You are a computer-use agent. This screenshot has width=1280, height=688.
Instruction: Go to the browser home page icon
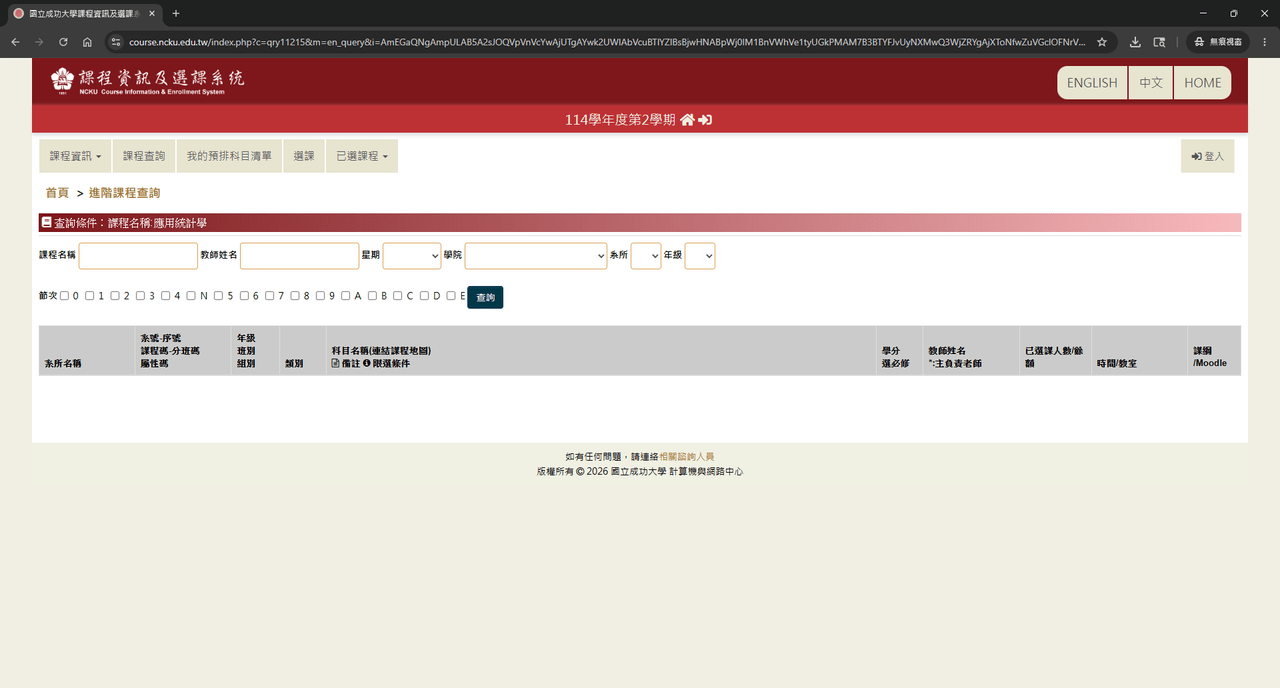87,42
